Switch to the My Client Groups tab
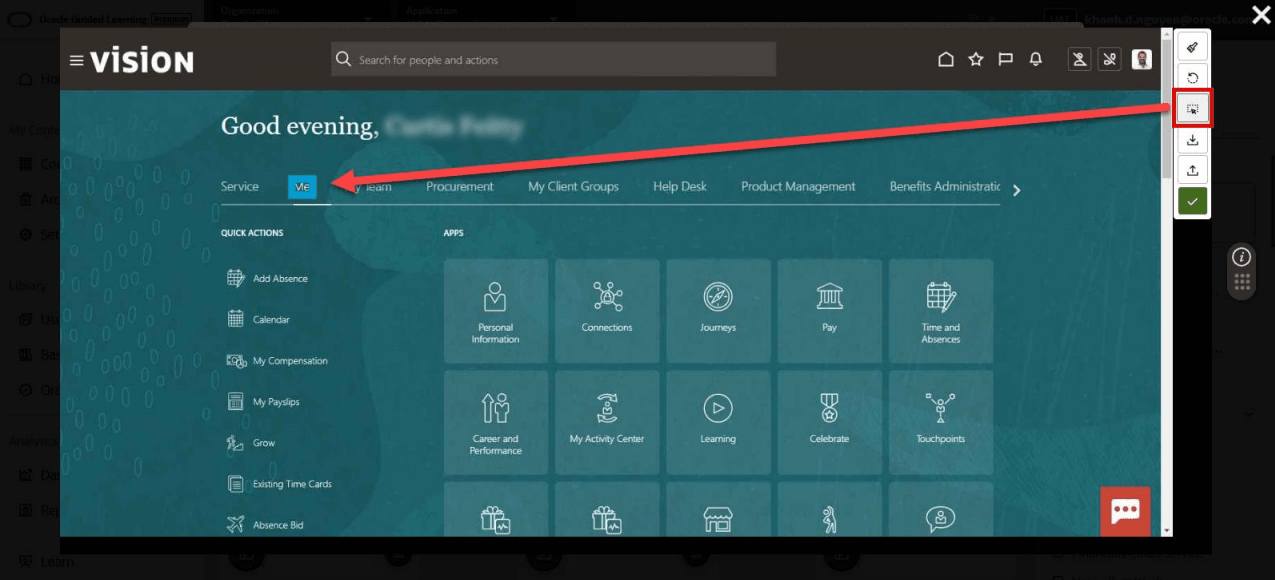1275x580 pixels. coord(573,186)
